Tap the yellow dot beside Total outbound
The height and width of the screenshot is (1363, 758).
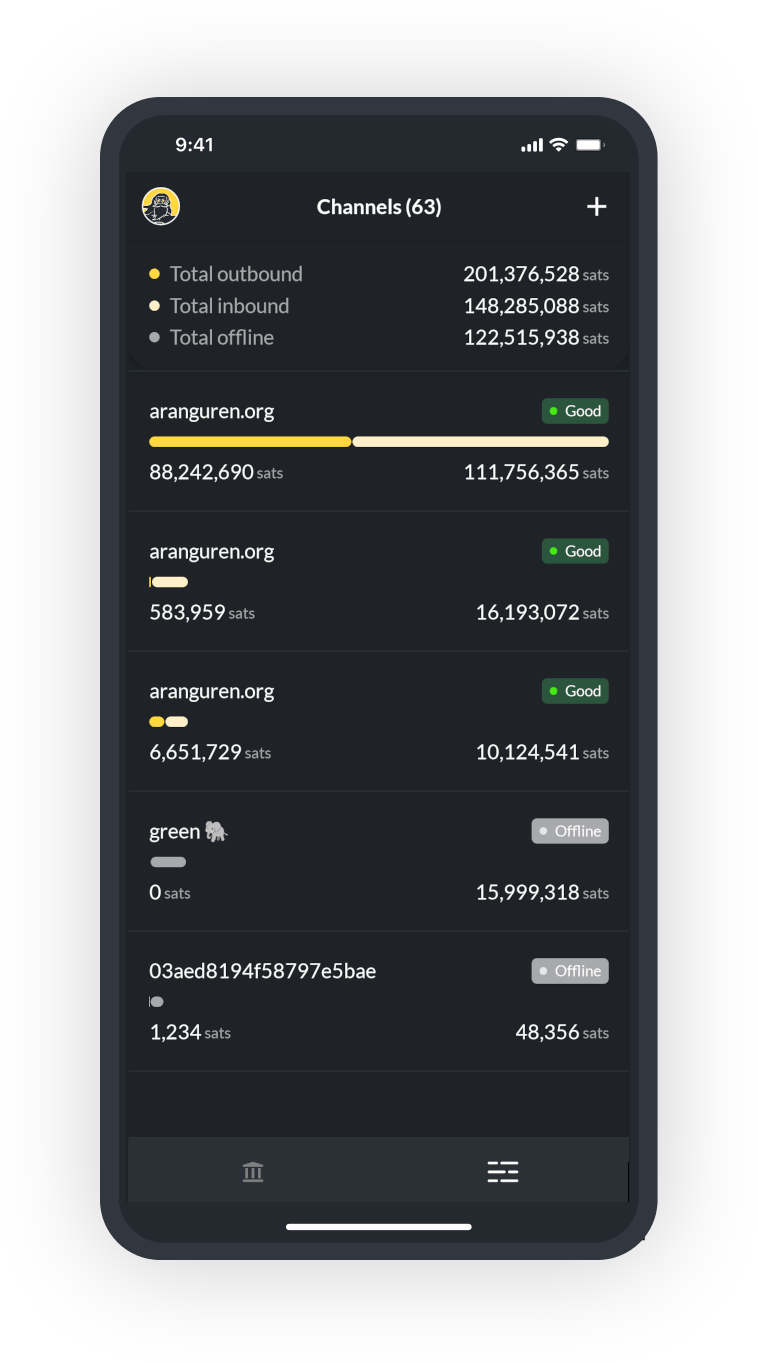(153, 273)
